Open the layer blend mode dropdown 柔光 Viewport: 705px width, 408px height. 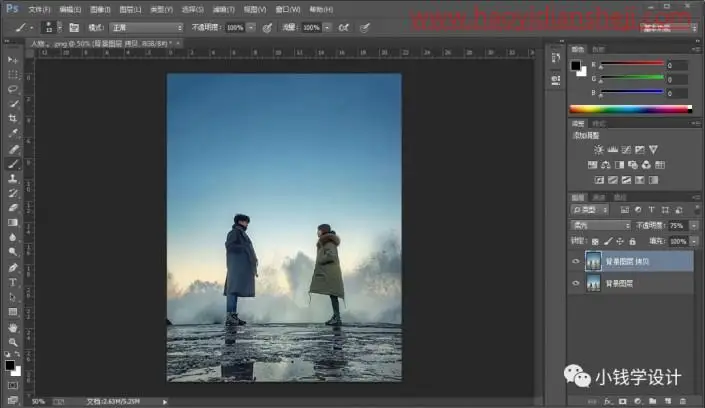[x=600, y=225]
